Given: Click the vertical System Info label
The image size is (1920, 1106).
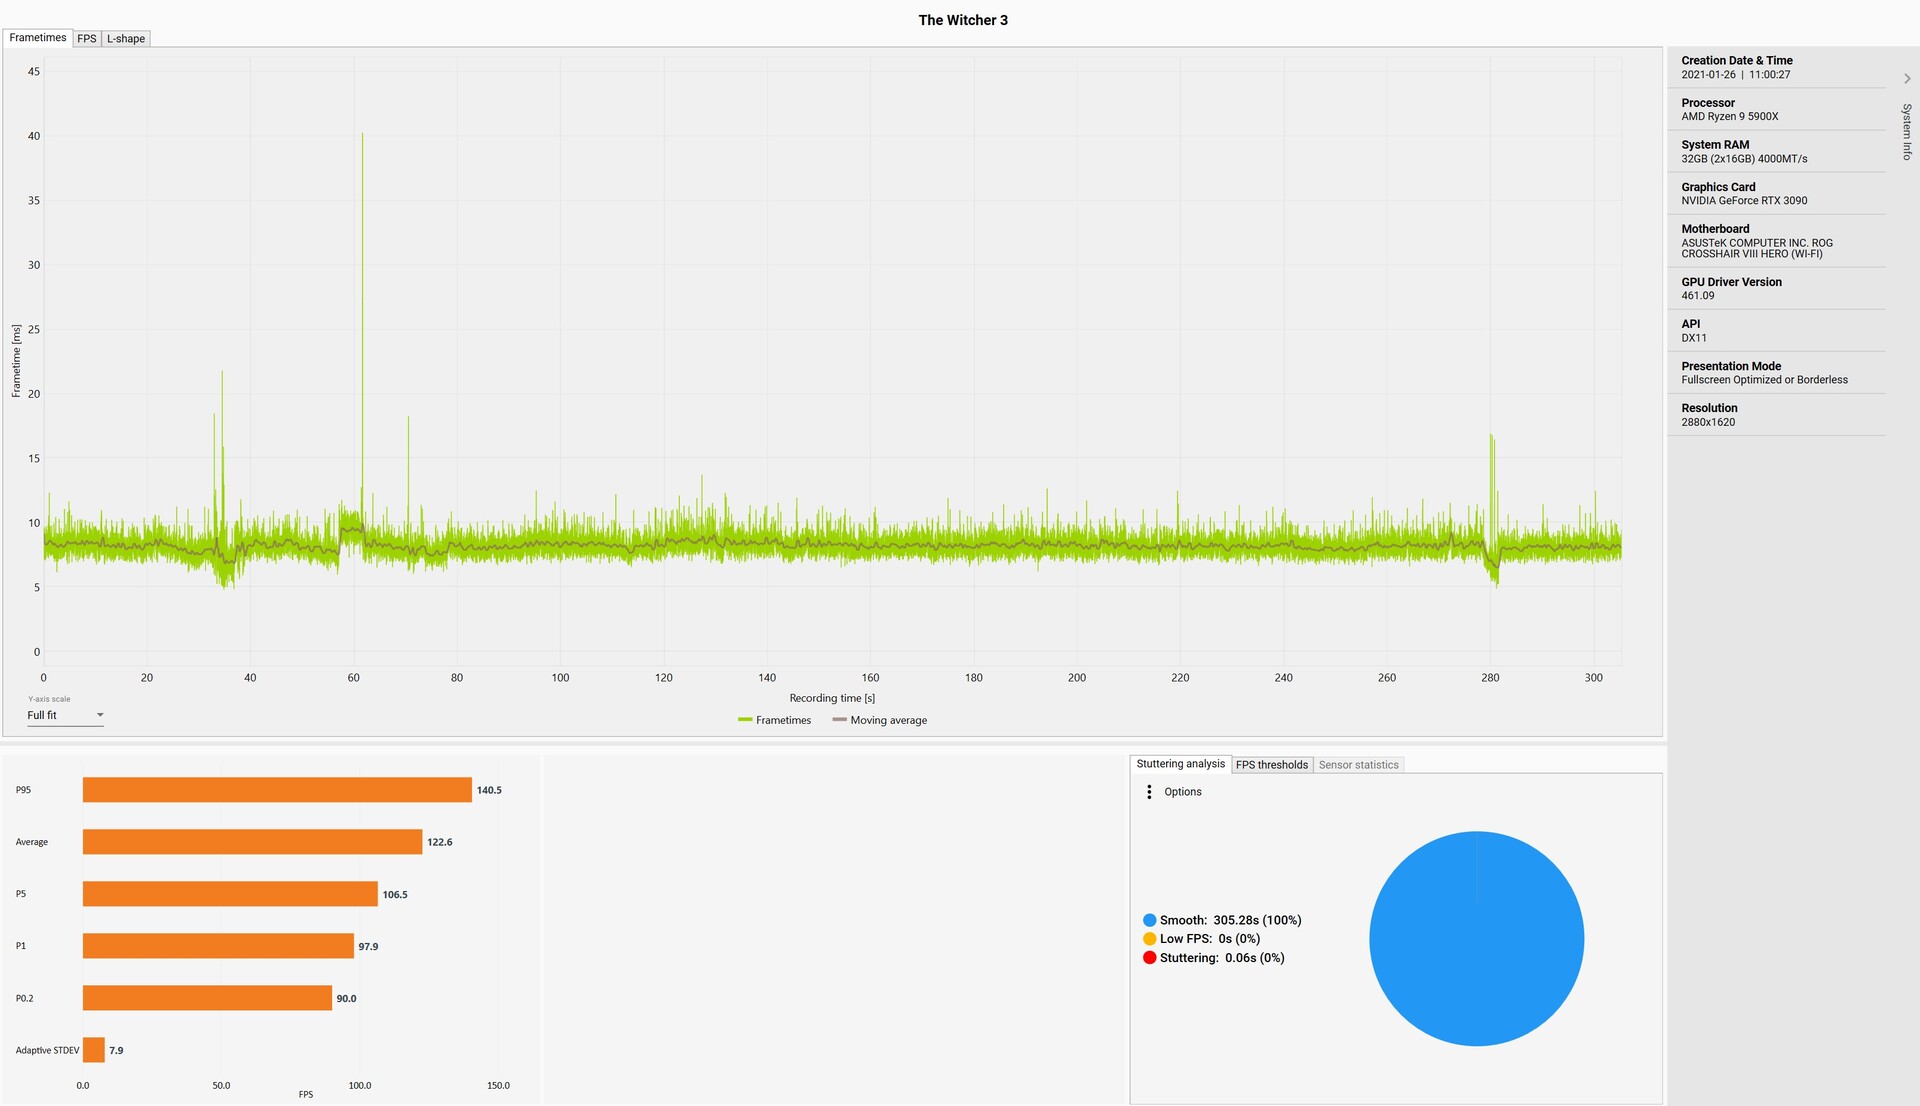Looking at the screenshot, I should [1906, 131].
